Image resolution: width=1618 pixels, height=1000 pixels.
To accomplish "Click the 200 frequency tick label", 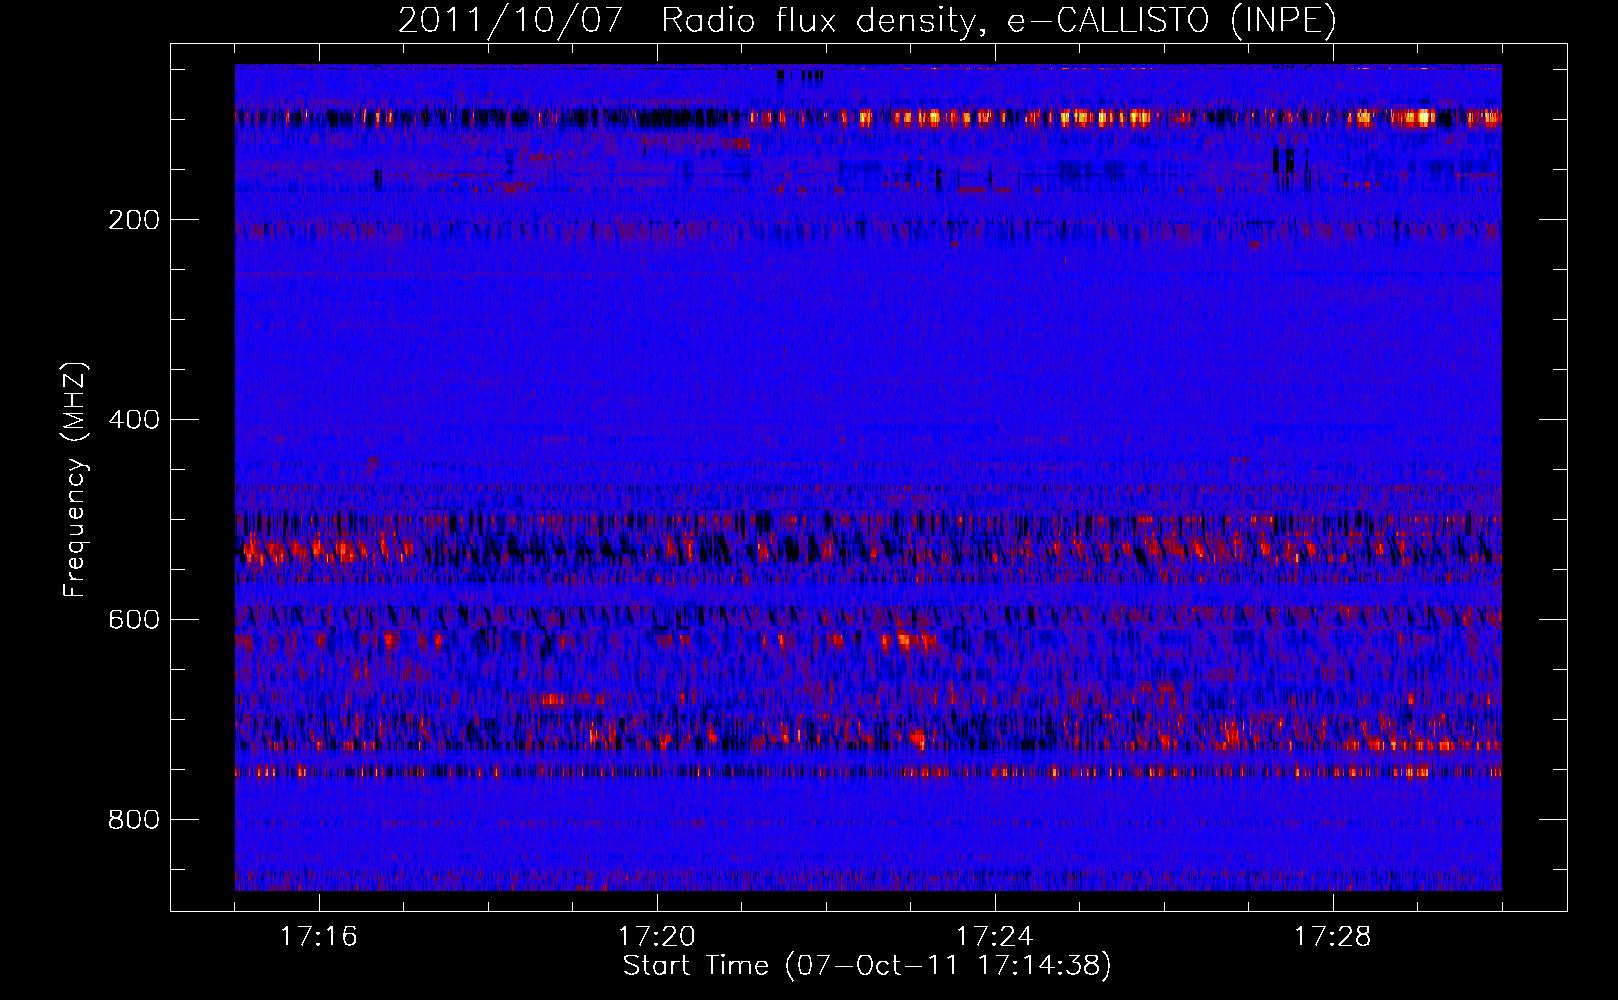I will (134, 220).
